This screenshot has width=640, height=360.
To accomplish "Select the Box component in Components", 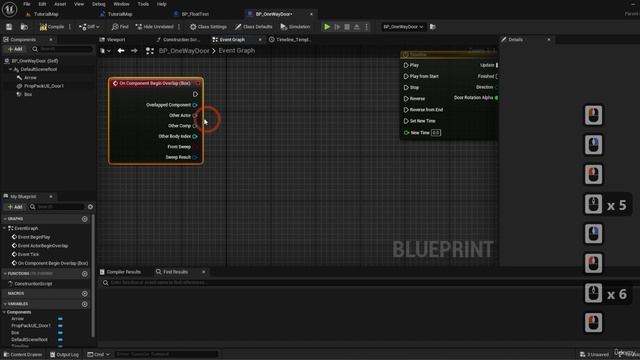I will (x=28, y=94).
